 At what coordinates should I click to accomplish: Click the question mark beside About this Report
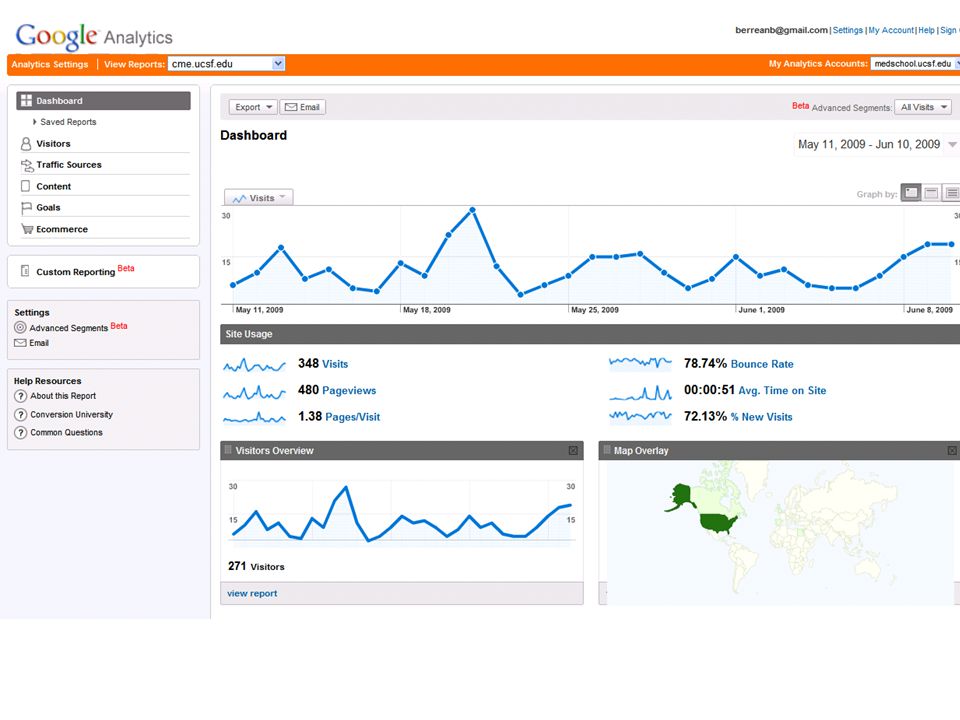click(x=21, y=396)
